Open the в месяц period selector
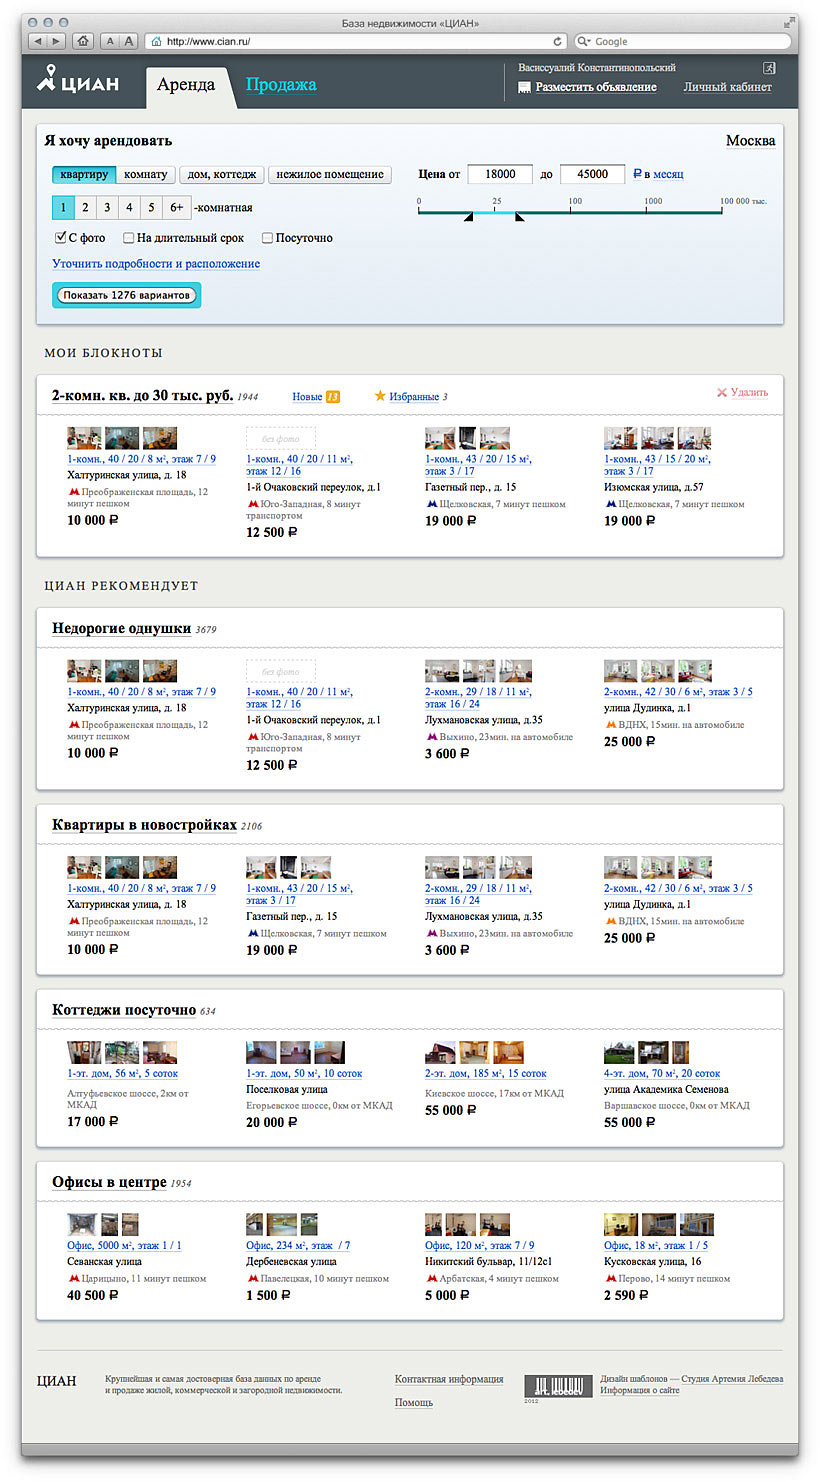Image resolution: width=820 pixels, height=1482 pixels. point(668,174)
